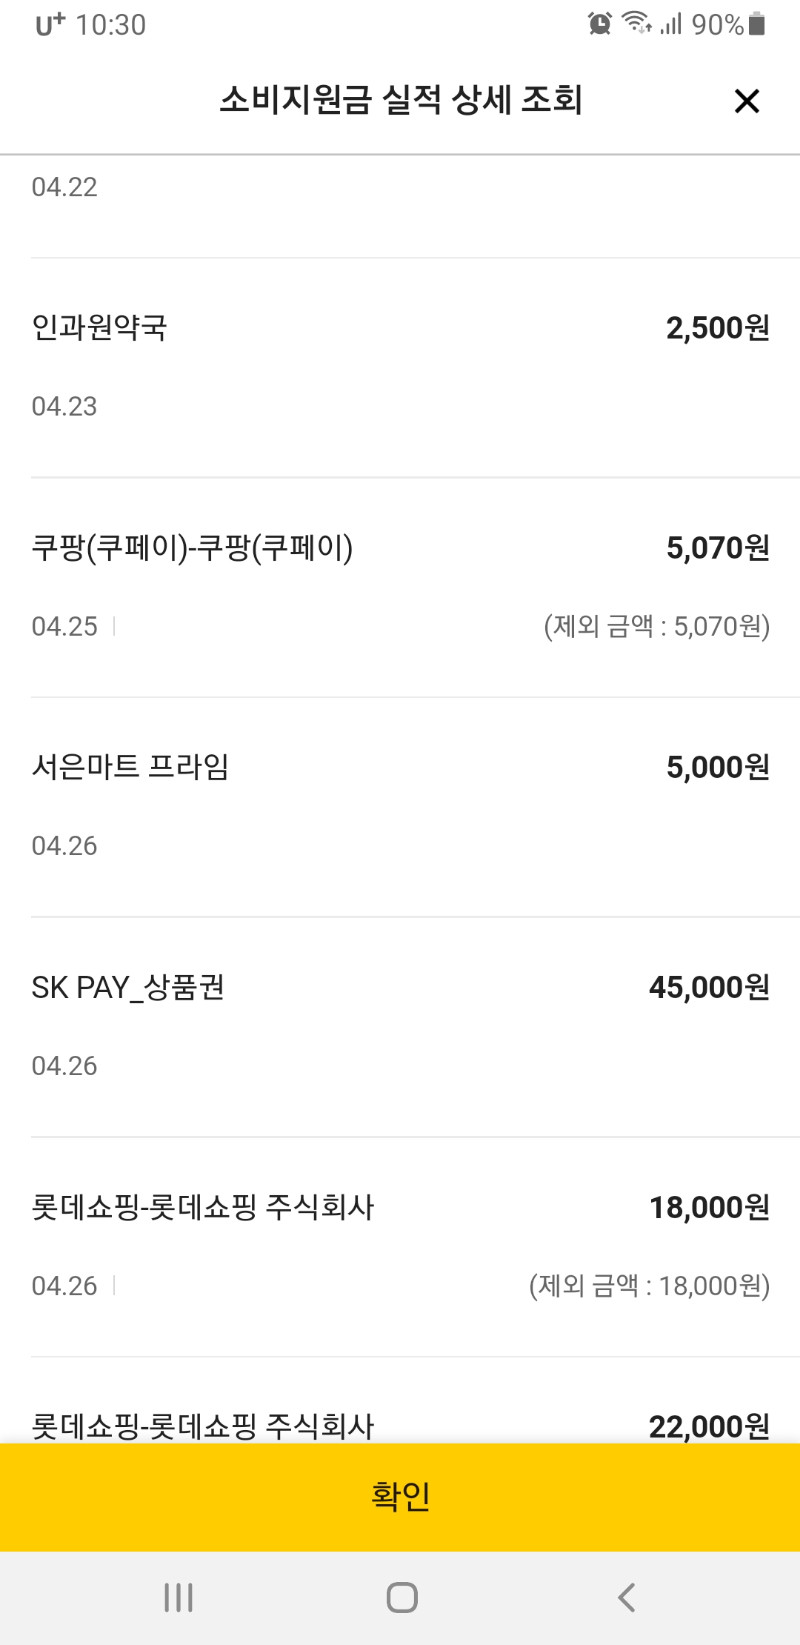Open recent apps with three-bar icon
The image size is (800, 1645).
coord(178,1597)
